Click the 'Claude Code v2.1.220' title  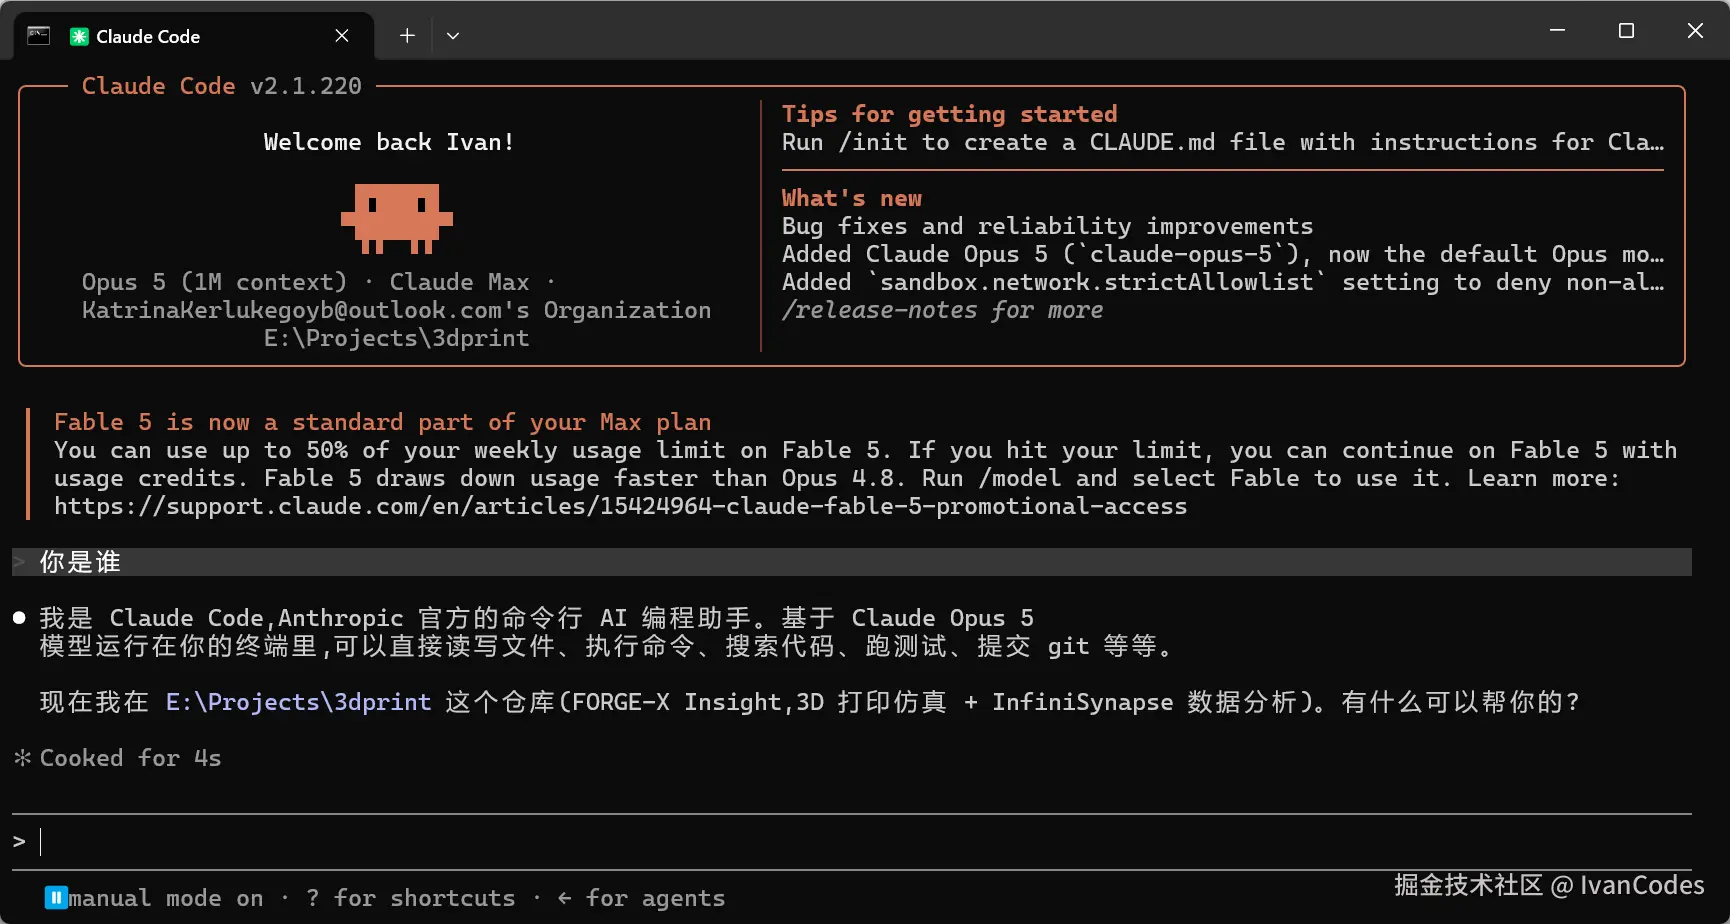(x=221, y=86)
